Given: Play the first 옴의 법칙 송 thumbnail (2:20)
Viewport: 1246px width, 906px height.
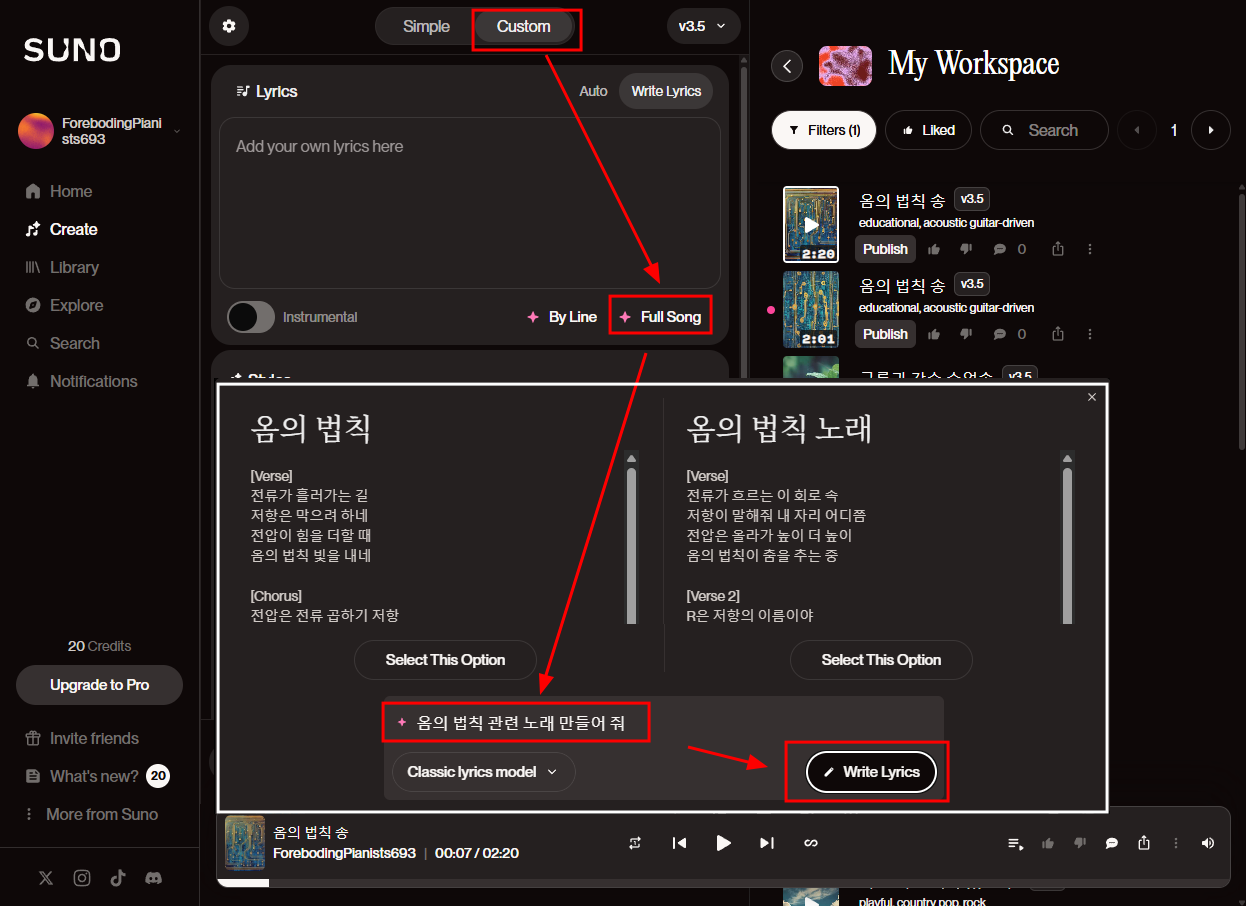Looking at the screenshot, I should (x=811, y=225).
